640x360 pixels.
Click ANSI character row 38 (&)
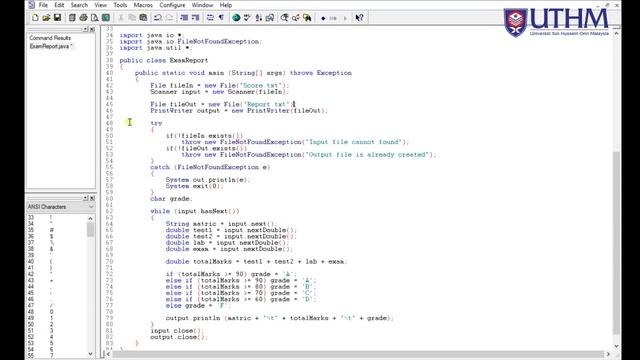coord(56,249)
